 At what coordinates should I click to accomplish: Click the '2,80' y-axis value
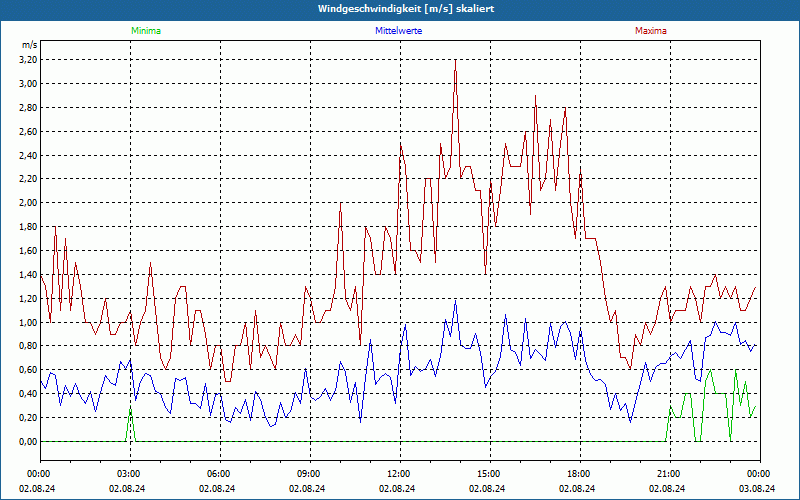point(29,108)
